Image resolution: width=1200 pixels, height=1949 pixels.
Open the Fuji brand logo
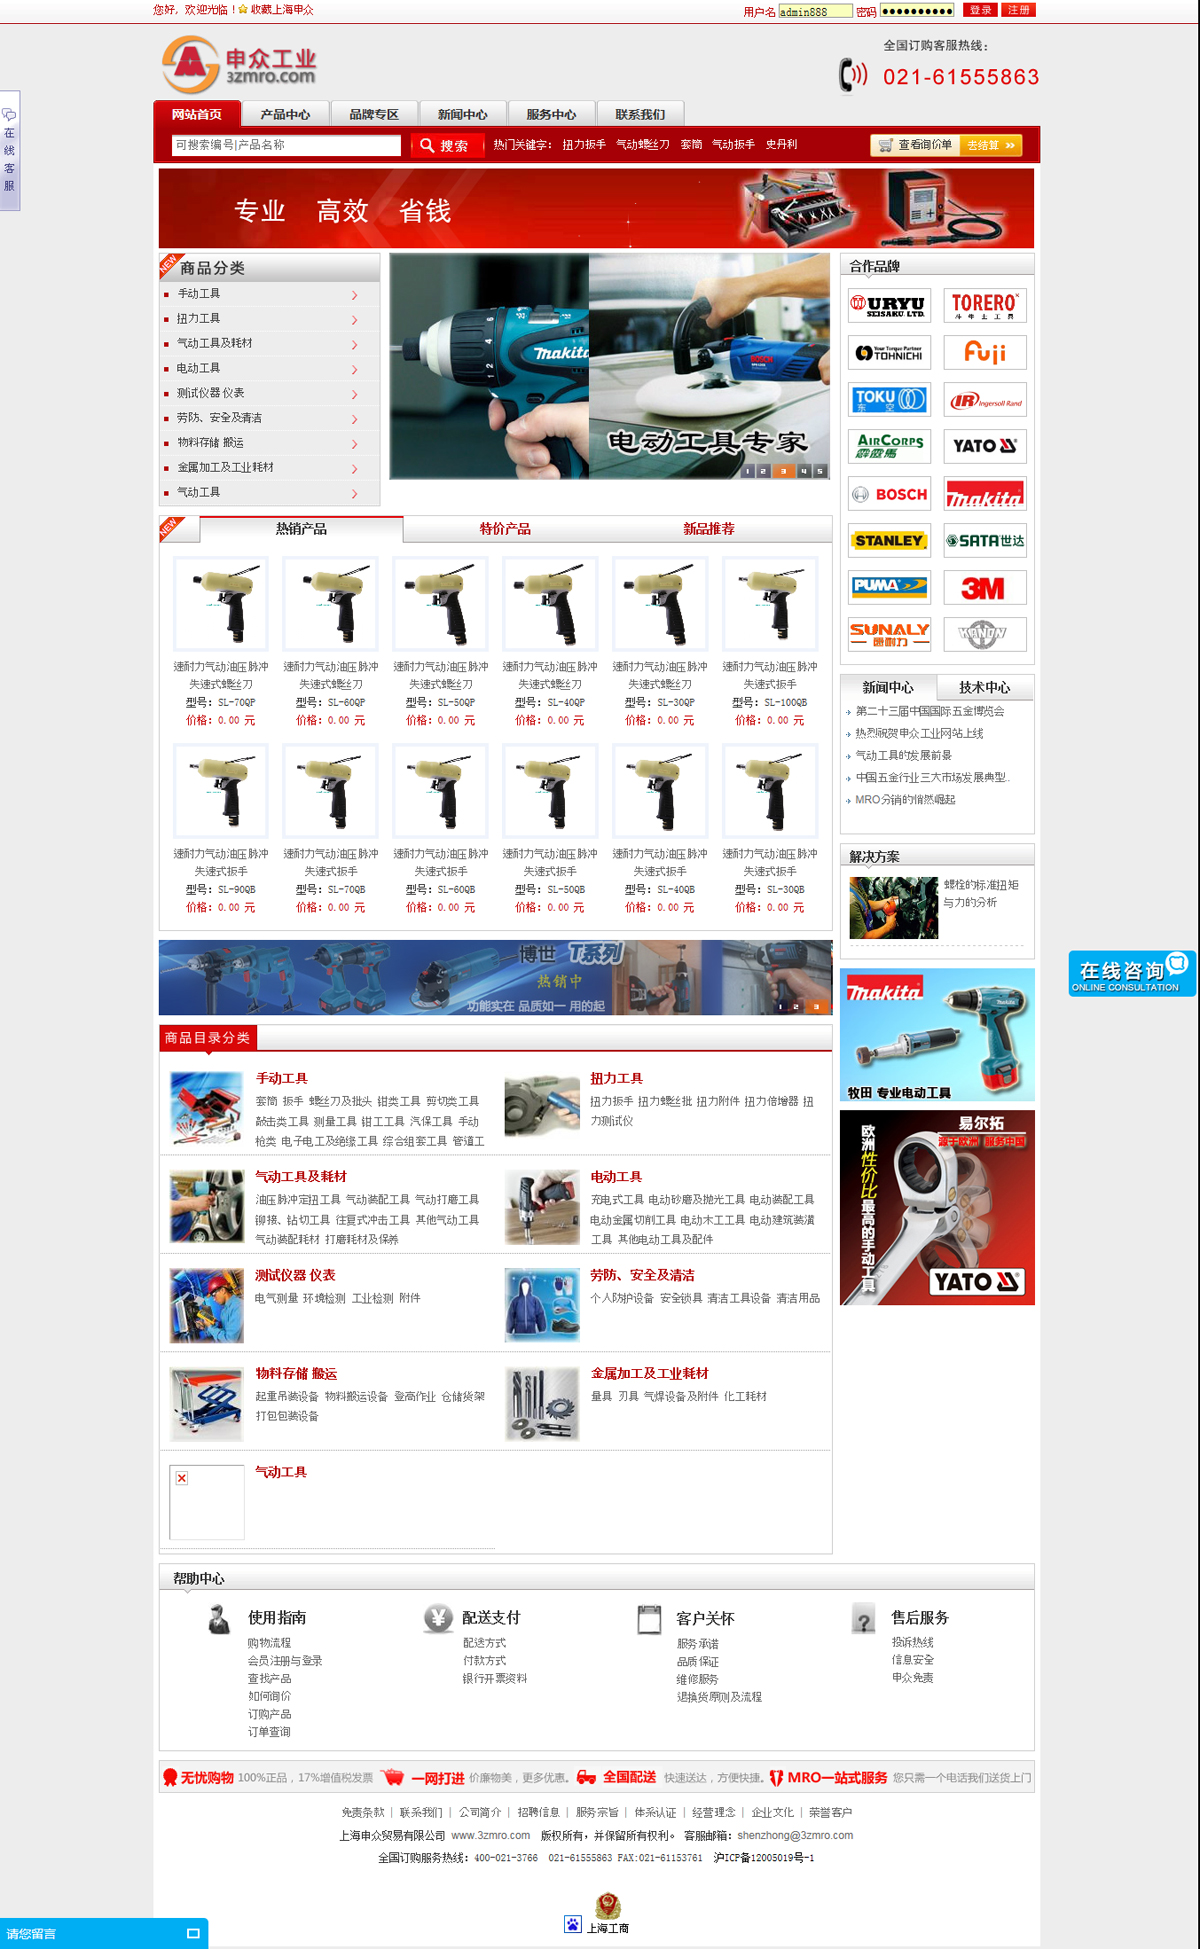(984, 353)
